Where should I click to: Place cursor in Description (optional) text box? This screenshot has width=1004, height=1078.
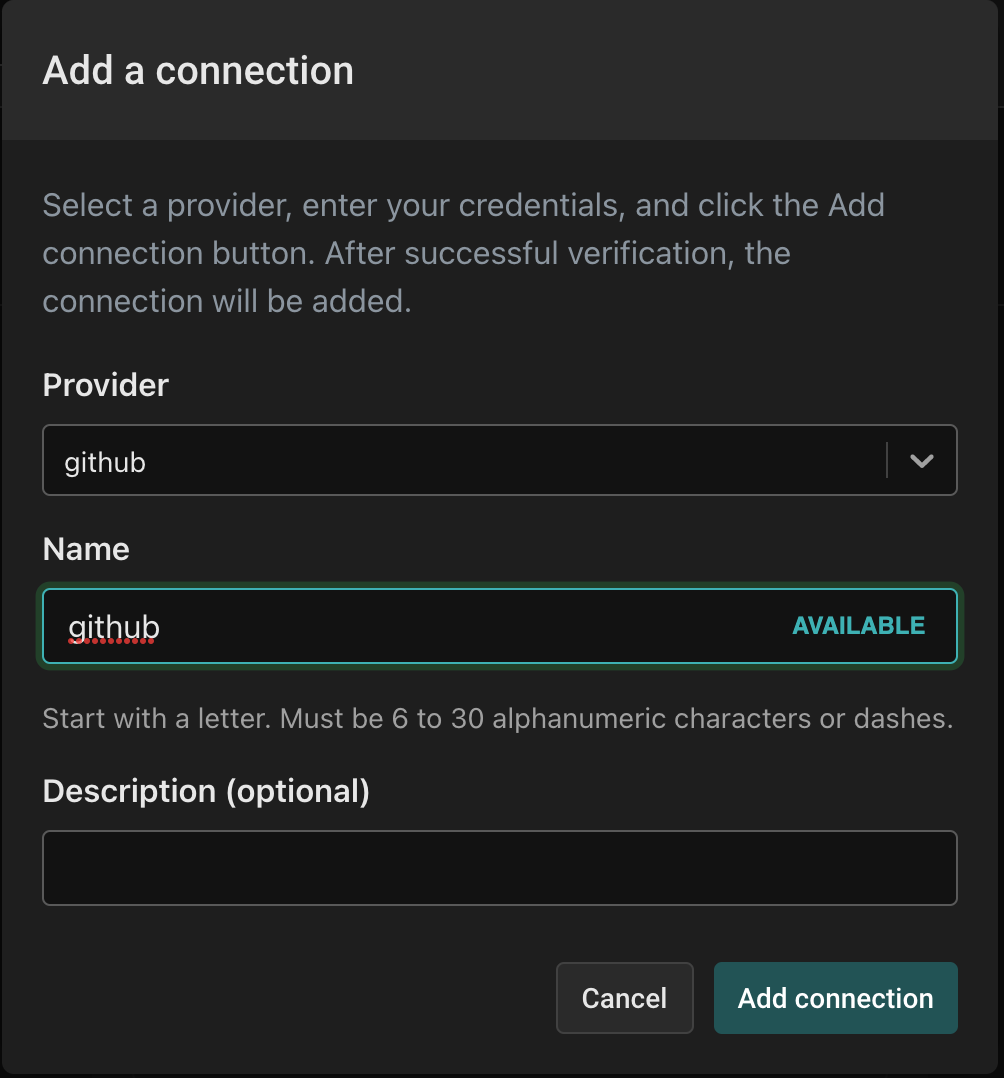(500, 868)
